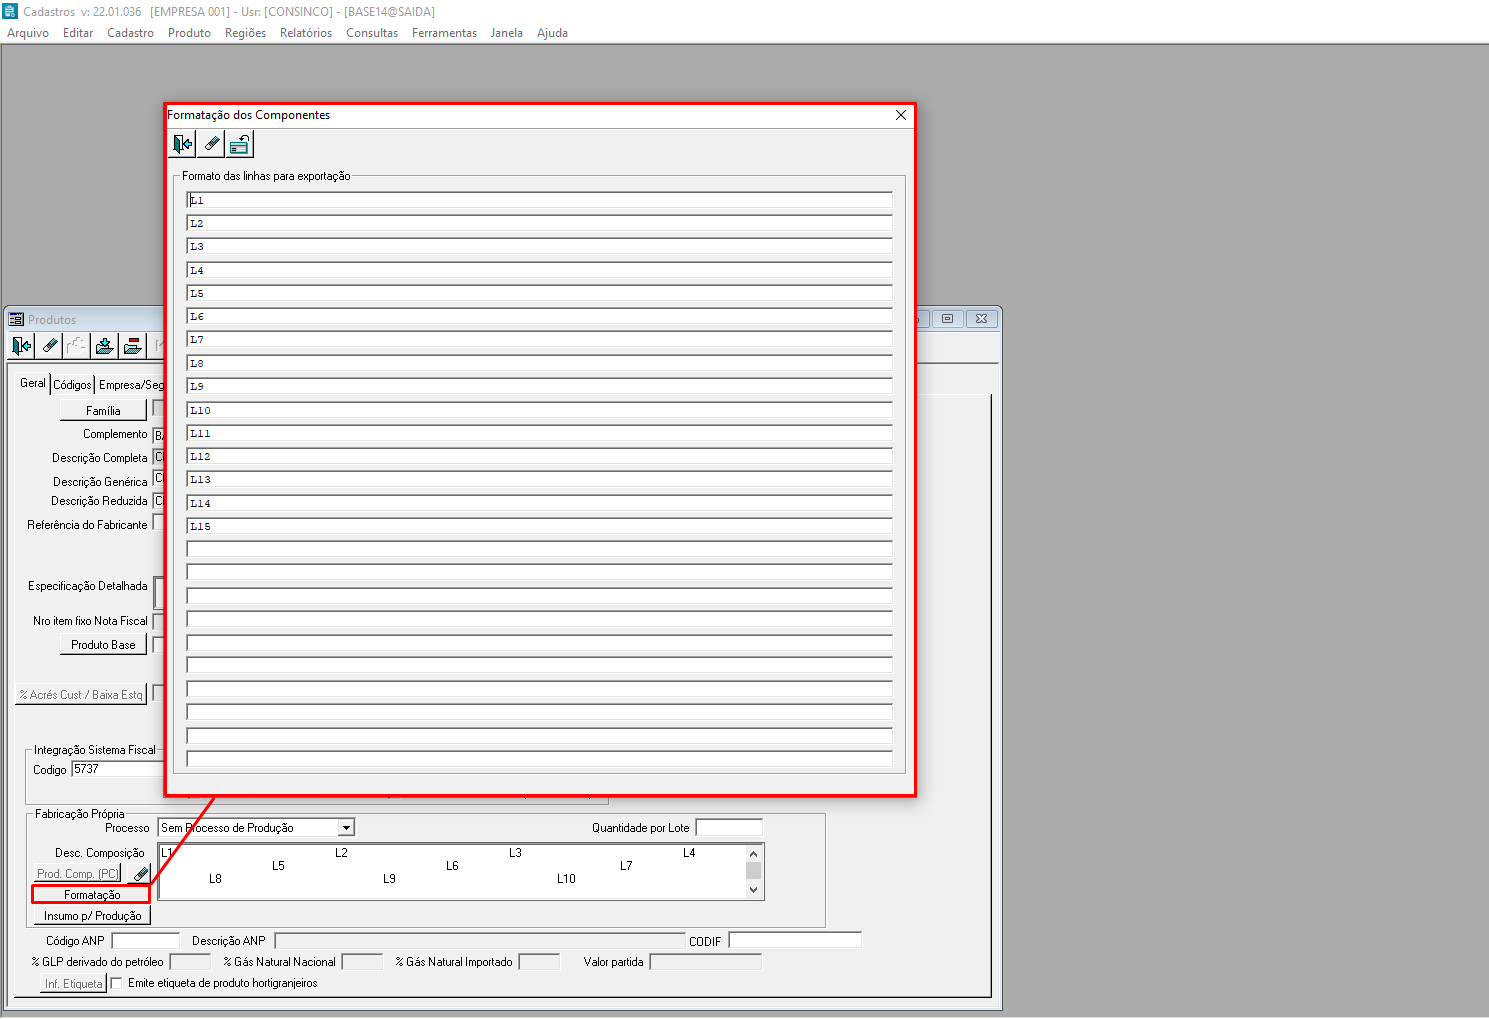
Task: Click the L1 export line field
Action: pyautogui.click(x=539, y=200)
